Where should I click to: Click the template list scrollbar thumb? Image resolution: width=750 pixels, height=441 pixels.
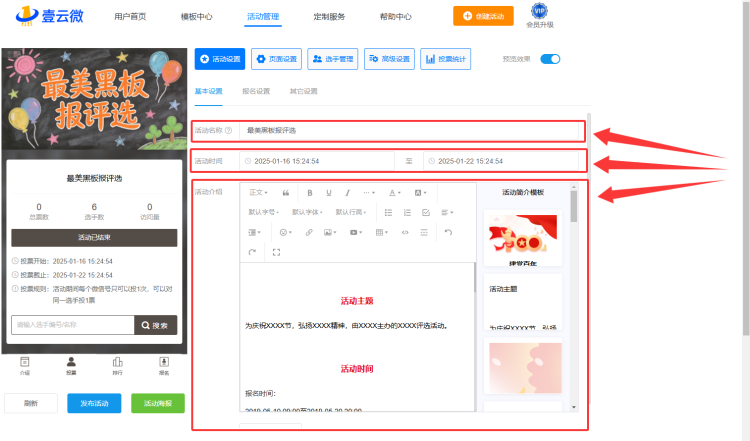pyautogui.click(x=574, y=206)
